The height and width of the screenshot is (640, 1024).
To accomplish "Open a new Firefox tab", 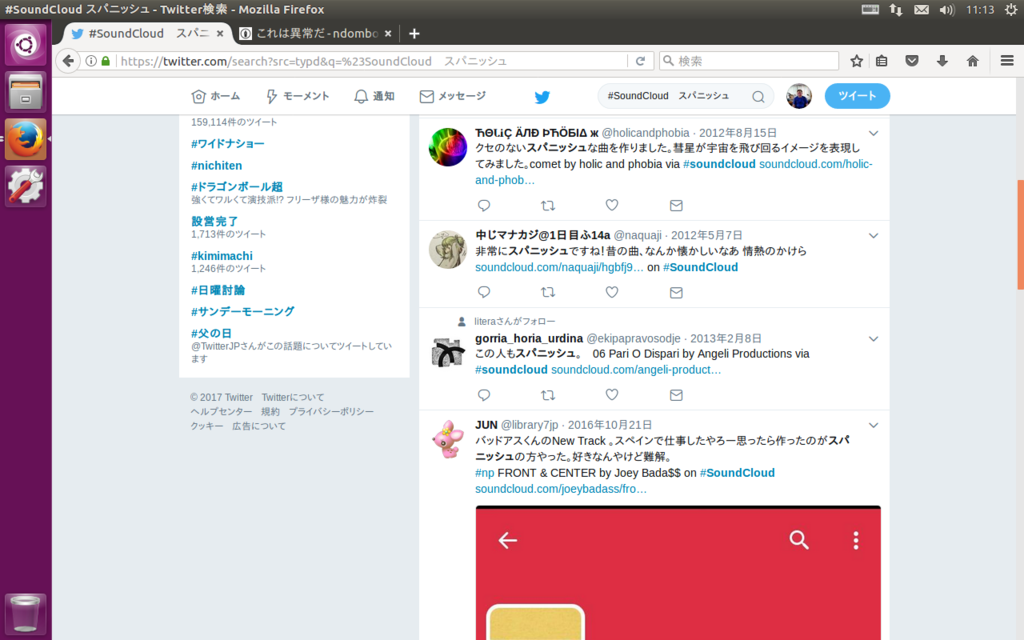I will (x=414, y=33).
